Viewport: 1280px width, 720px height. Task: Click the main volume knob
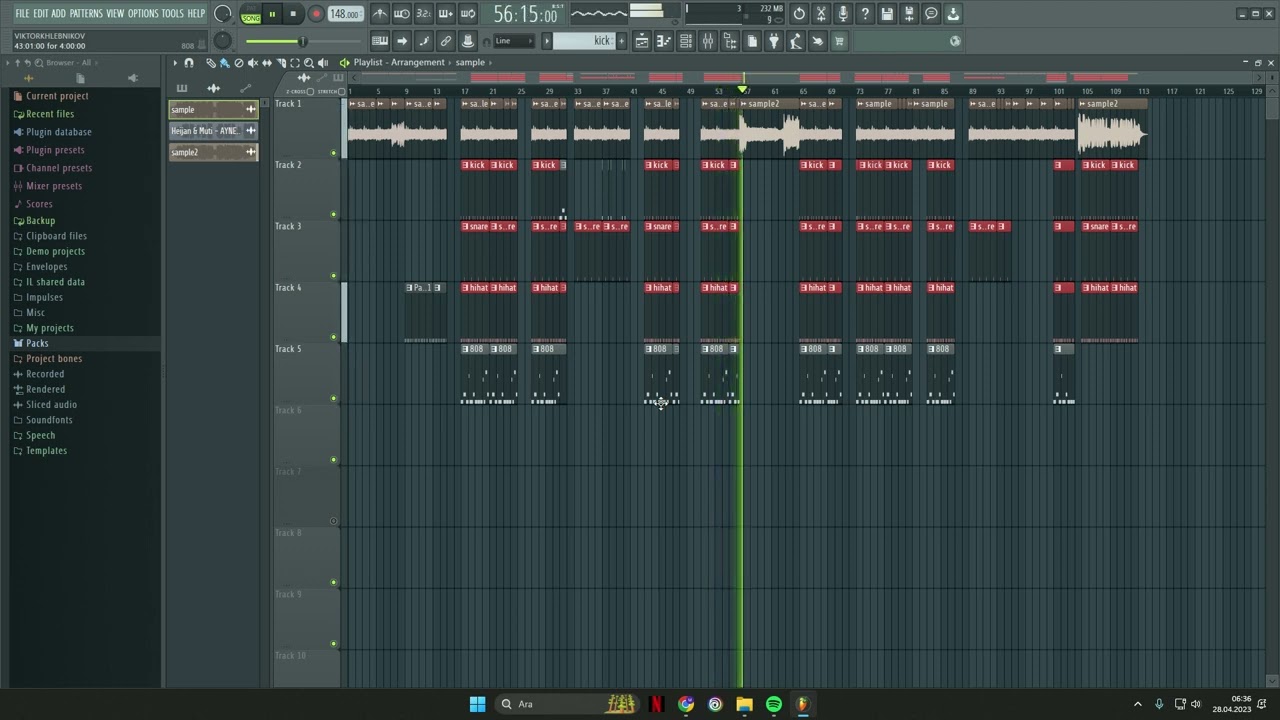222,14
